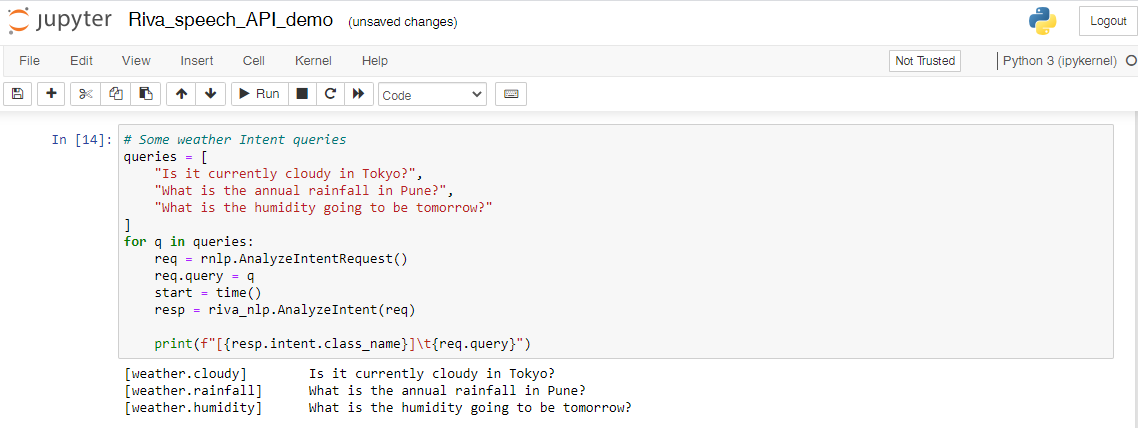Click the comment "# Some weather Intent queries"
This screenshot has width=1138, height=428.
point(235,139)
